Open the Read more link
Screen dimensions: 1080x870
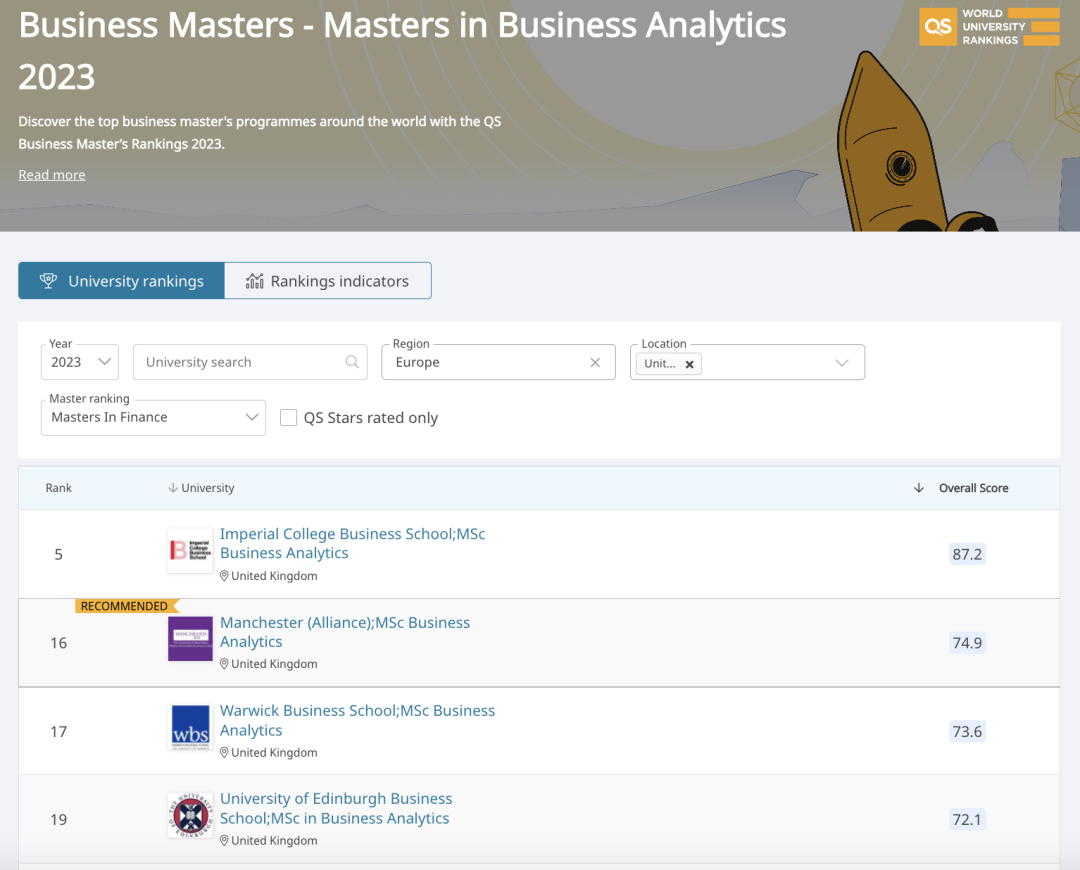click(52, 175)
